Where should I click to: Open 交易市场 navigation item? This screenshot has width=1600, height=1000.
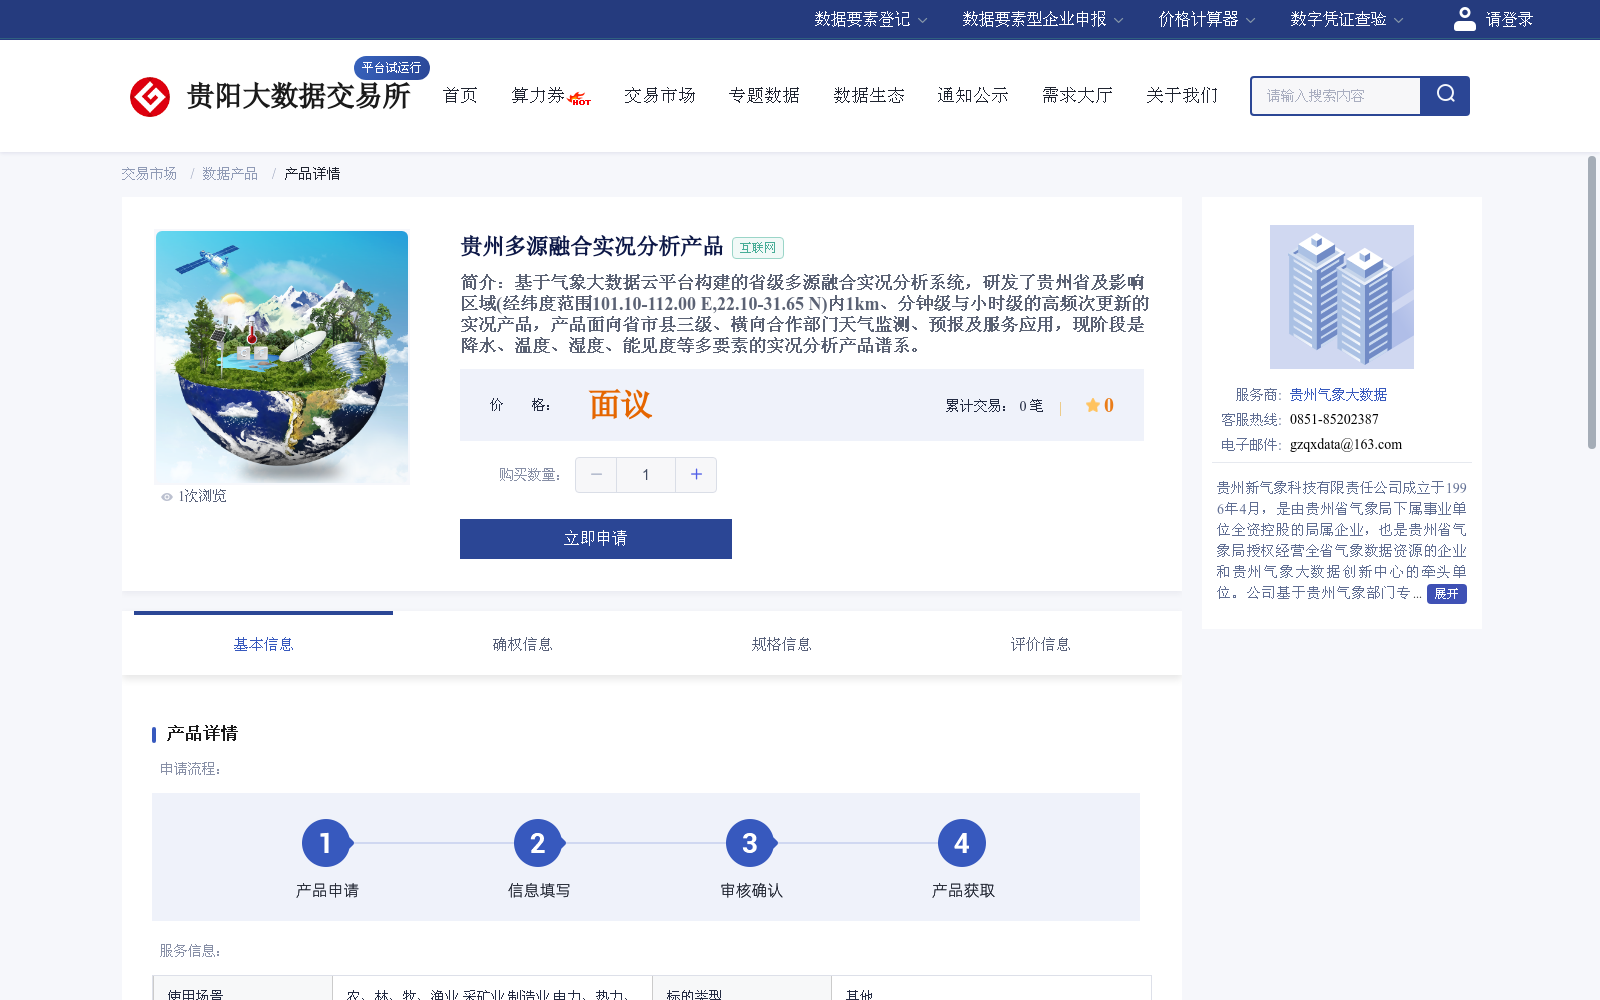[x=660, y=96]
